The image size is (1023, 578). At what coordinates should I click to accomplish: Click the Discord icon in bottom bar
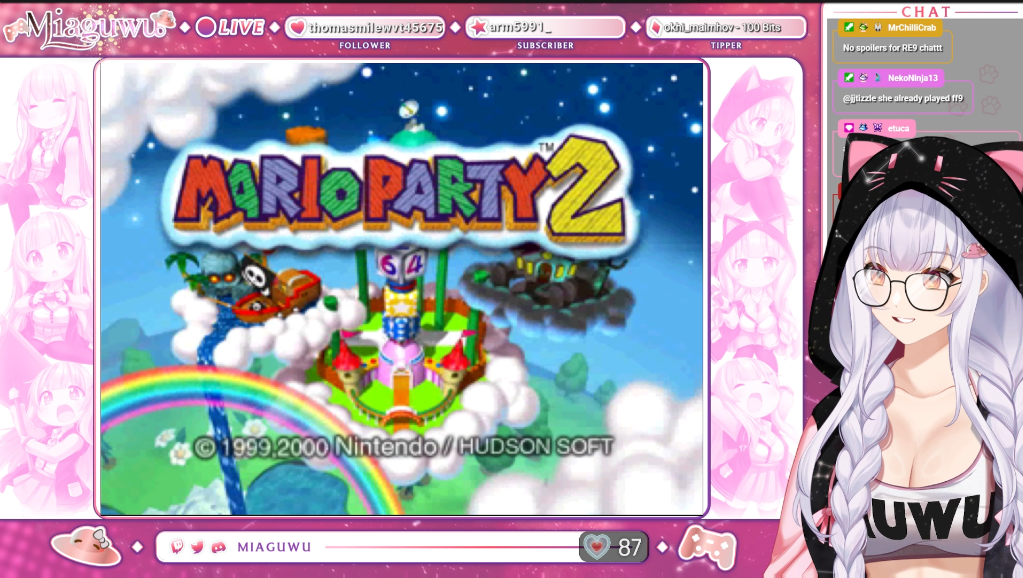pyautogui.click(x=219, y=547)
